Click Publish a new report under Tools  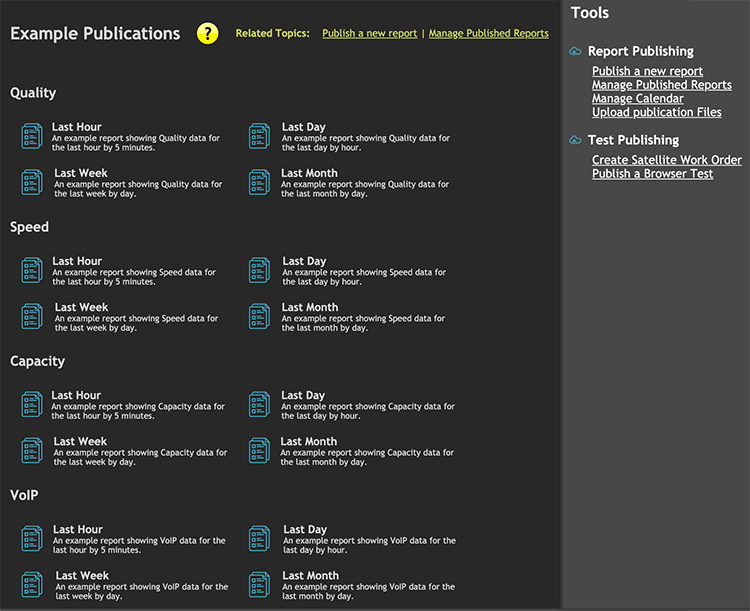(647, 71)
